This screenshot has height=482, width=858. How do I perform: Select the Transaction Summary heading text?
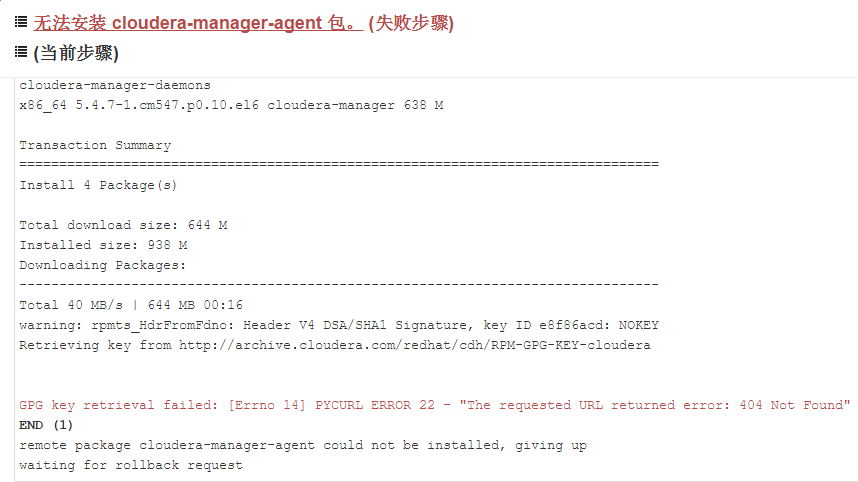point(95,146)
